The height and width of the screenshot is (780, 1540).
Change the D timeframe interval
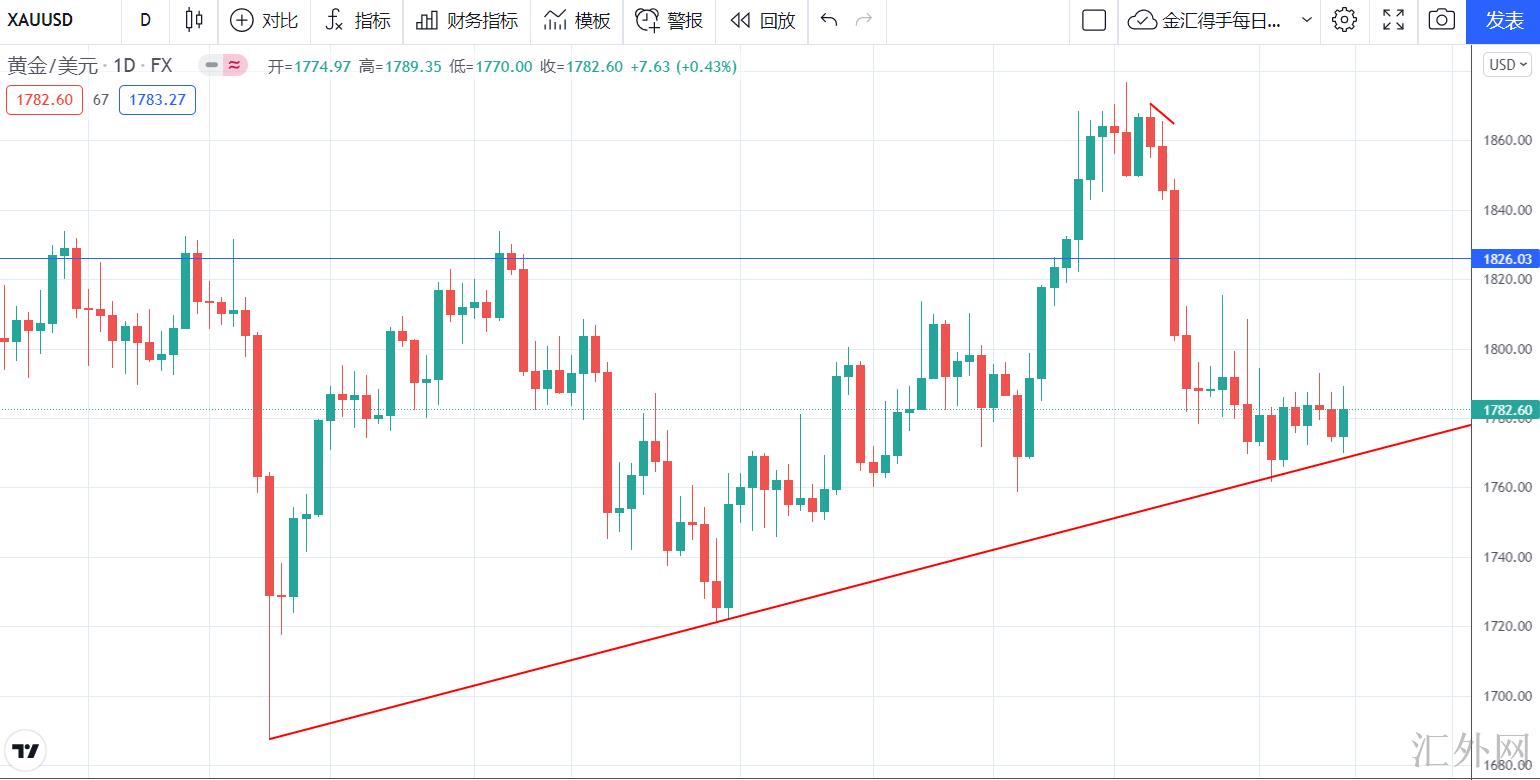146,20
